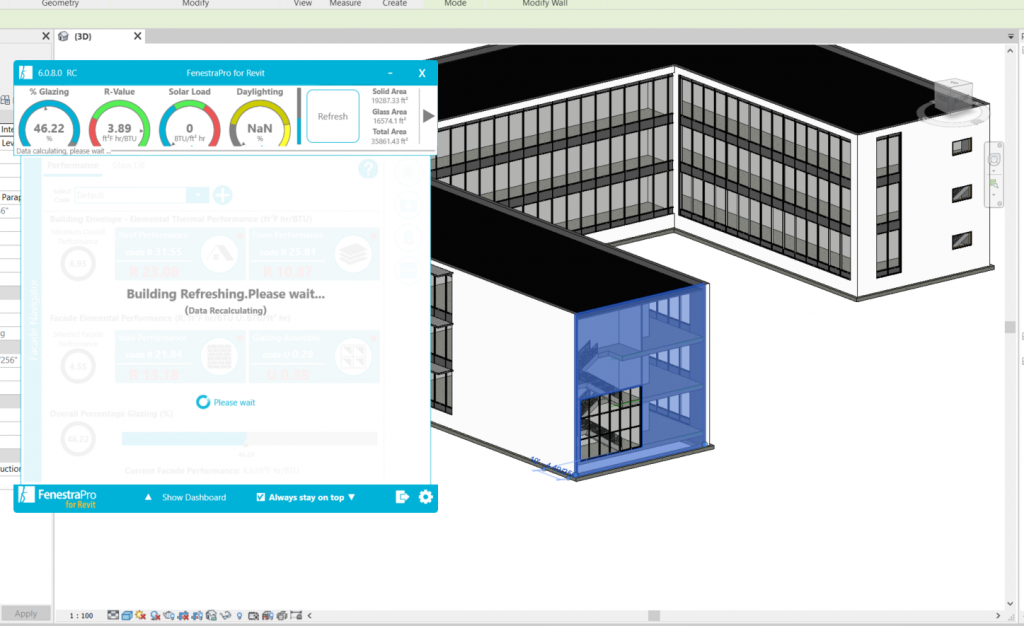Open the FenestraPro help question mark
1024x626 pixels.
pos(368,169)
